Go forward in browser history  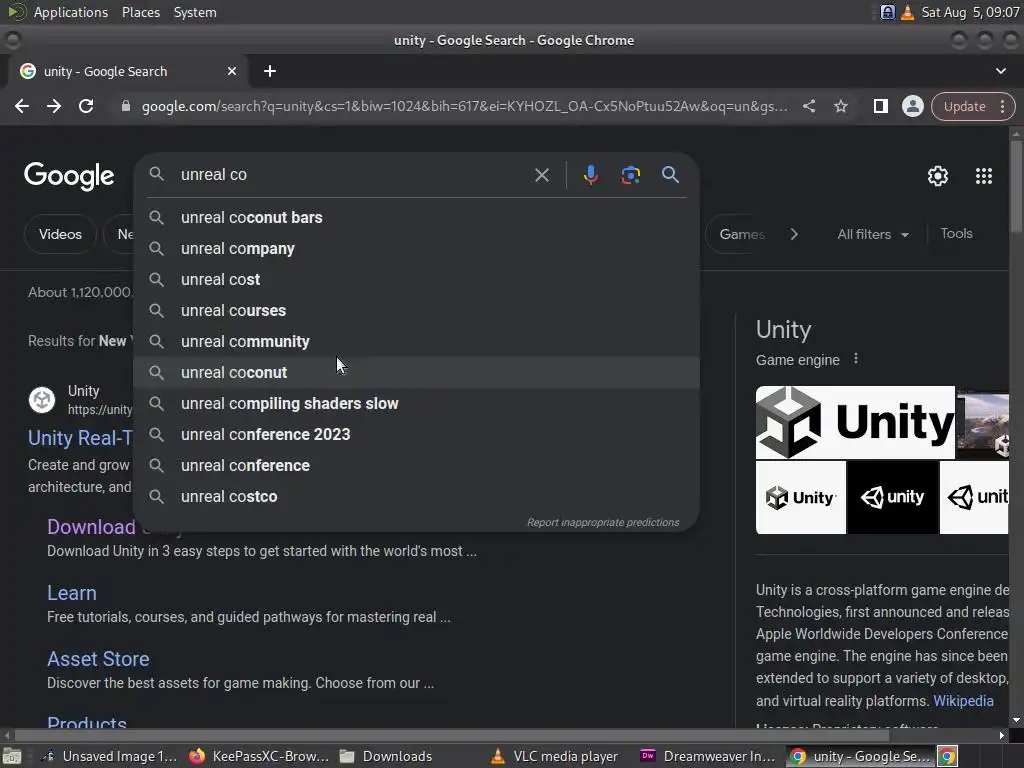tap(54, 106)
